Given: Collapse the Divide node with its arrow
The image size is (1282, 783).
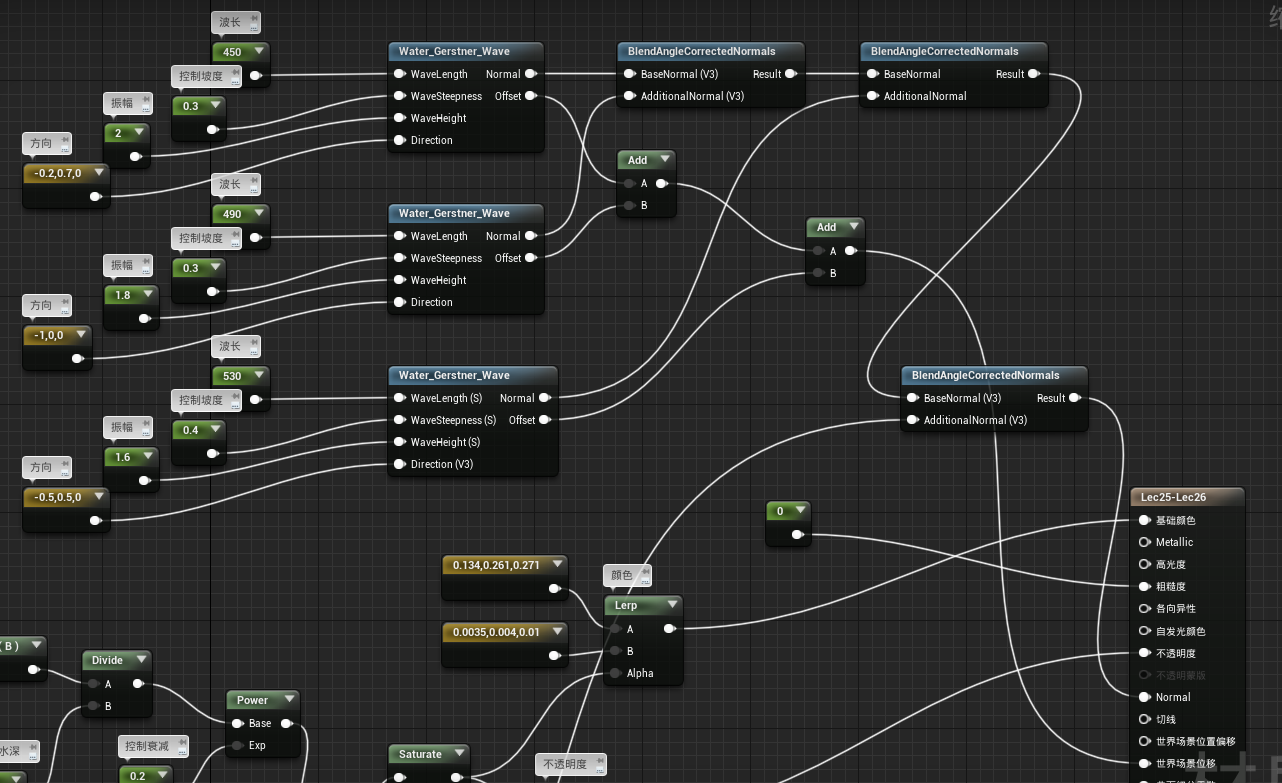Looking at the screenshot, I should tap(141, 660).
